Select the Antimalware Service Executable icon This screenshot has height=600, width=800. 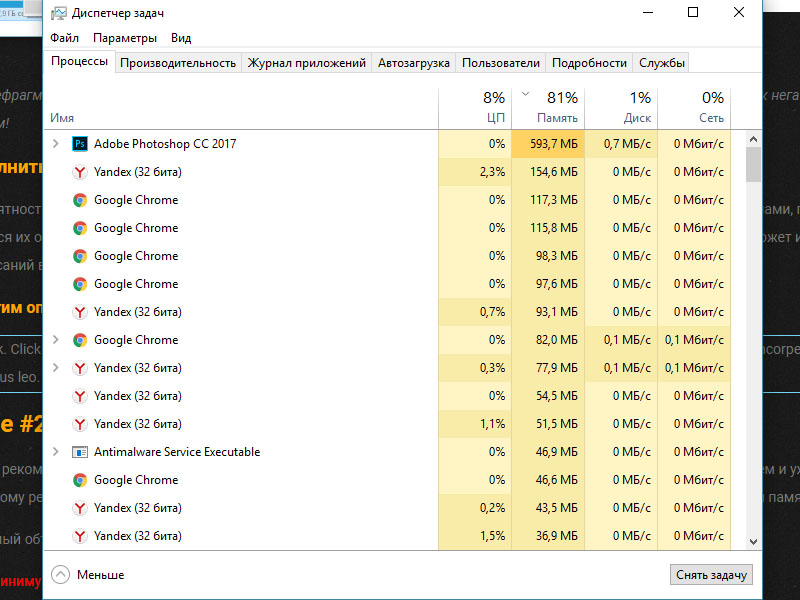80,452
